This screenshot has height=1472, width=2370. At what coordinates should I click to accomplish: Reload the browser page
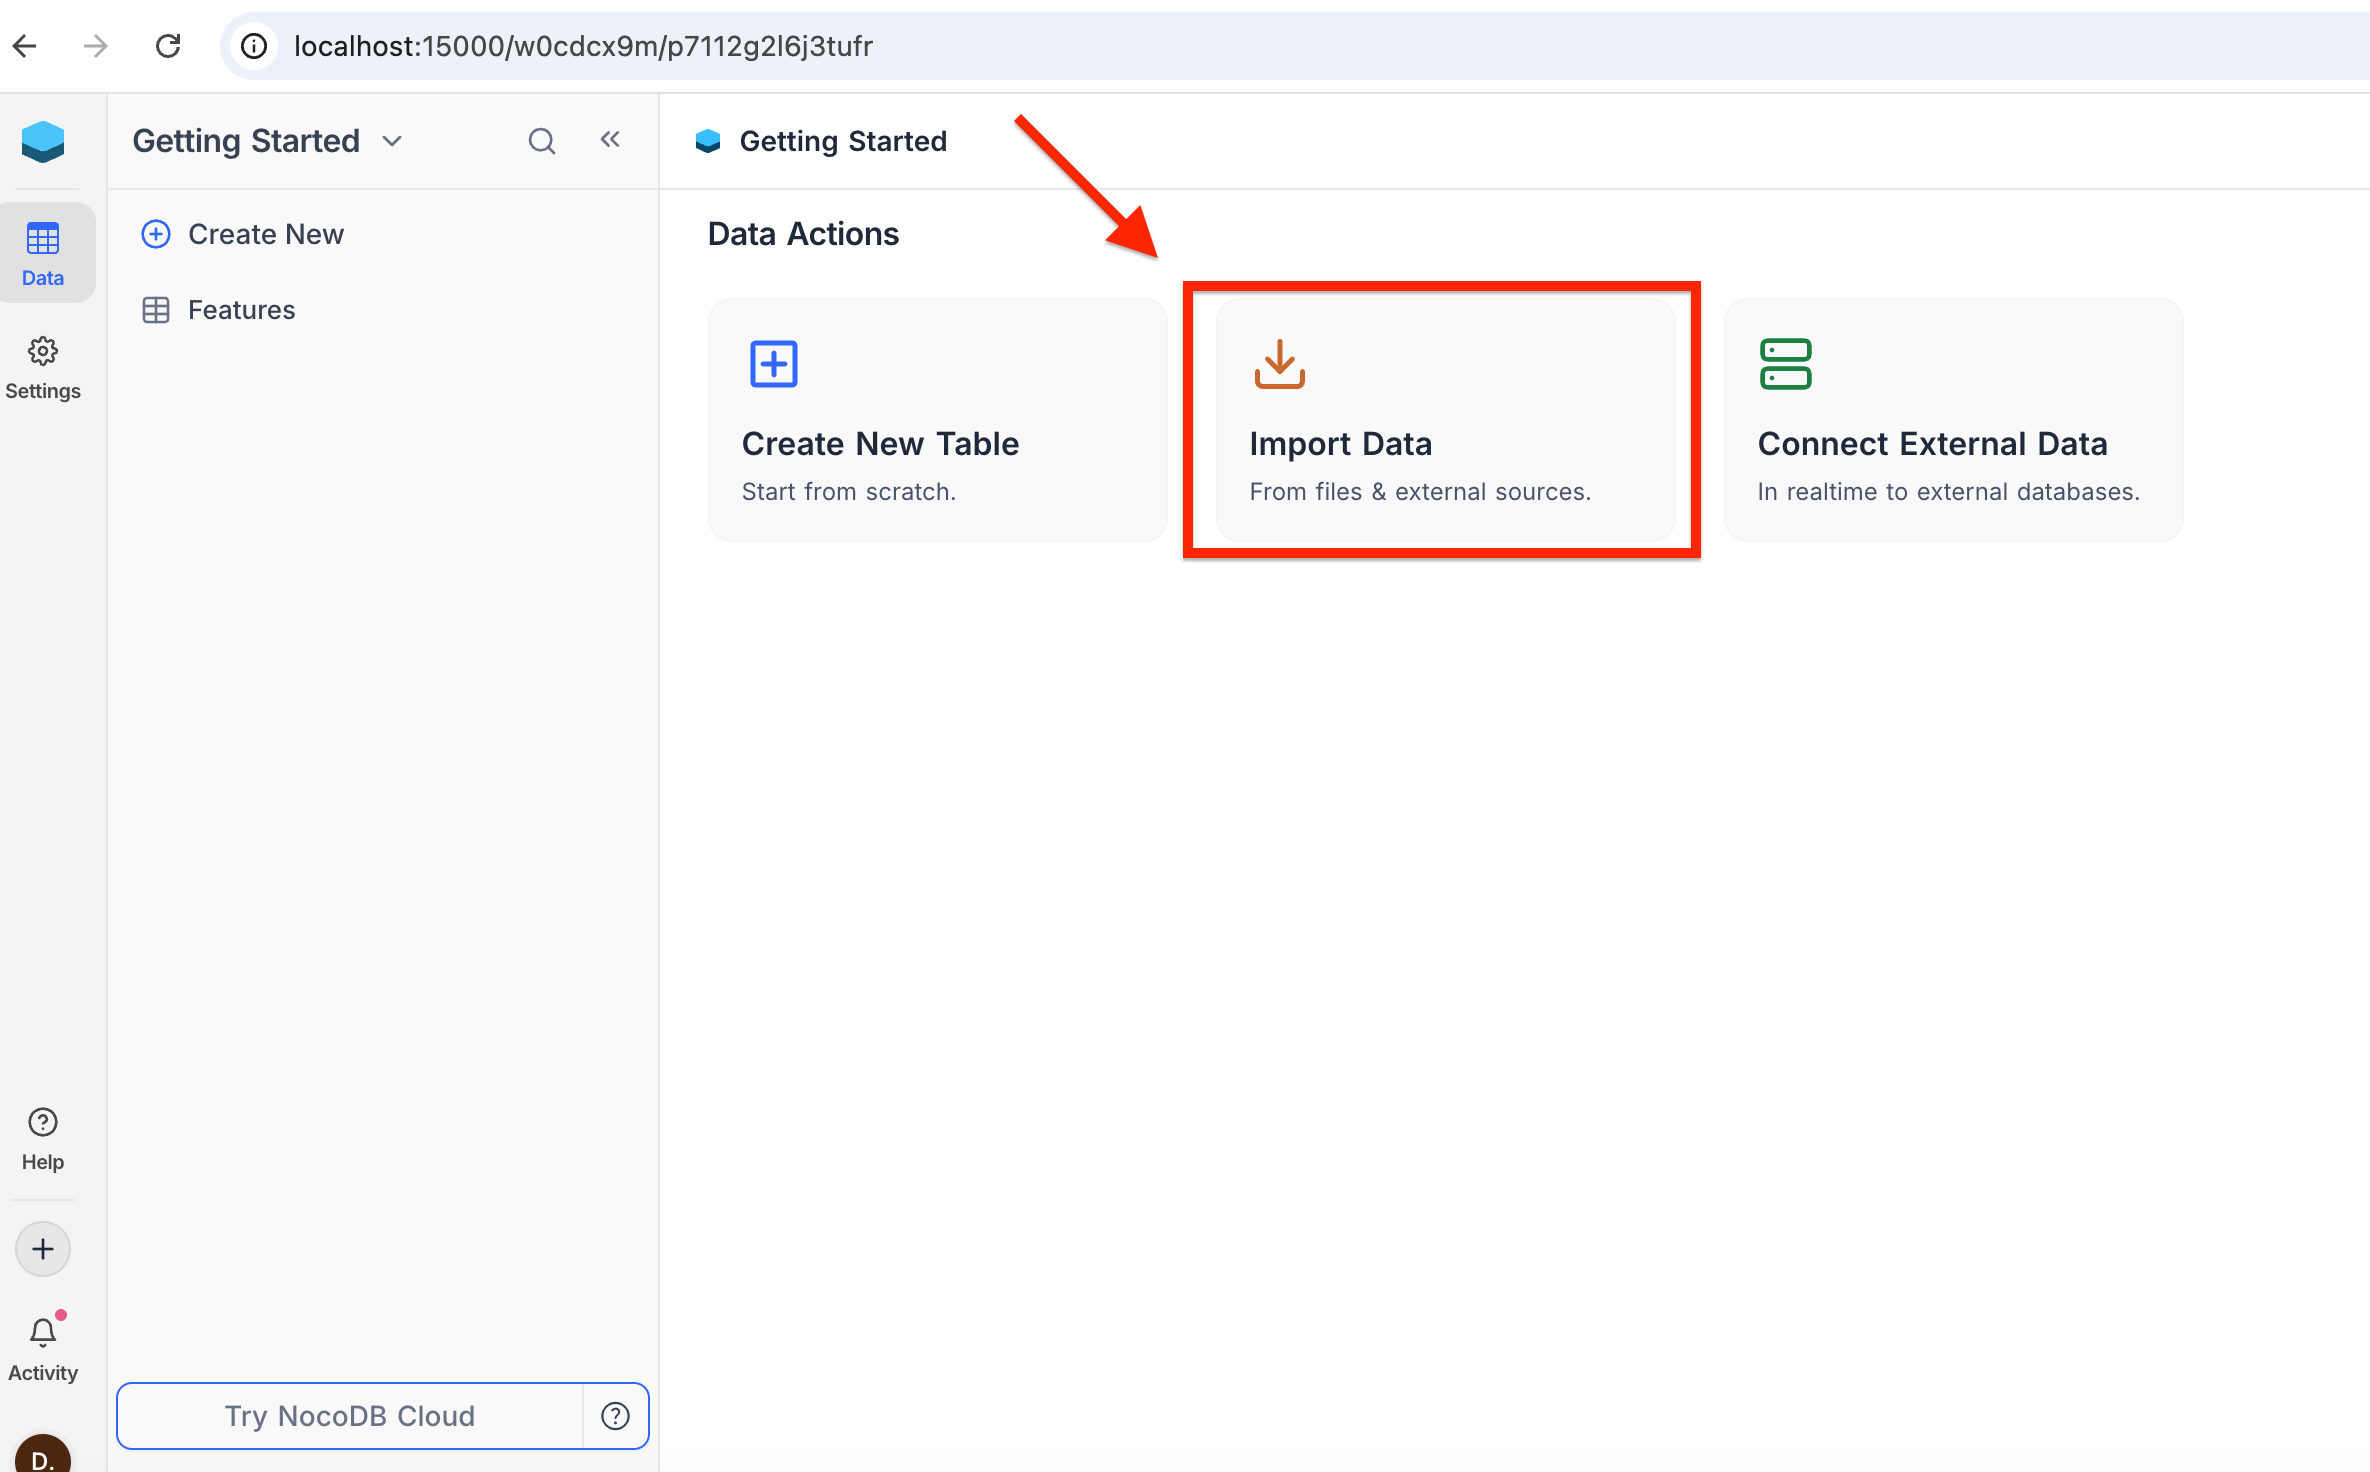(x=168, y=46)
